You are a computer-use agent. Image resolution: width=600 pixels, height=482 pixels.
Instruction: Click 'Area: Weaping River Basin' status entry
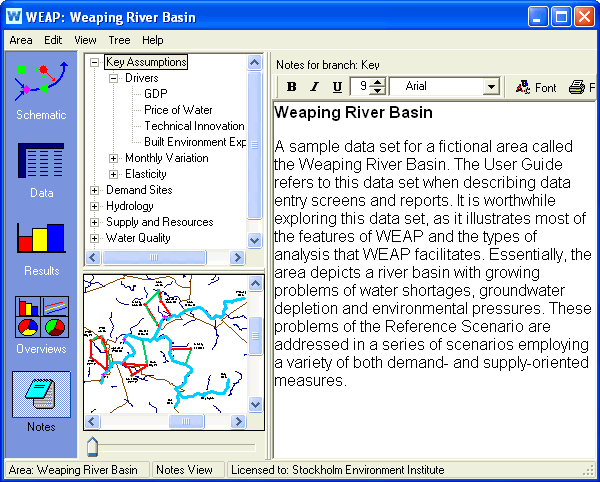coord(73,470)
